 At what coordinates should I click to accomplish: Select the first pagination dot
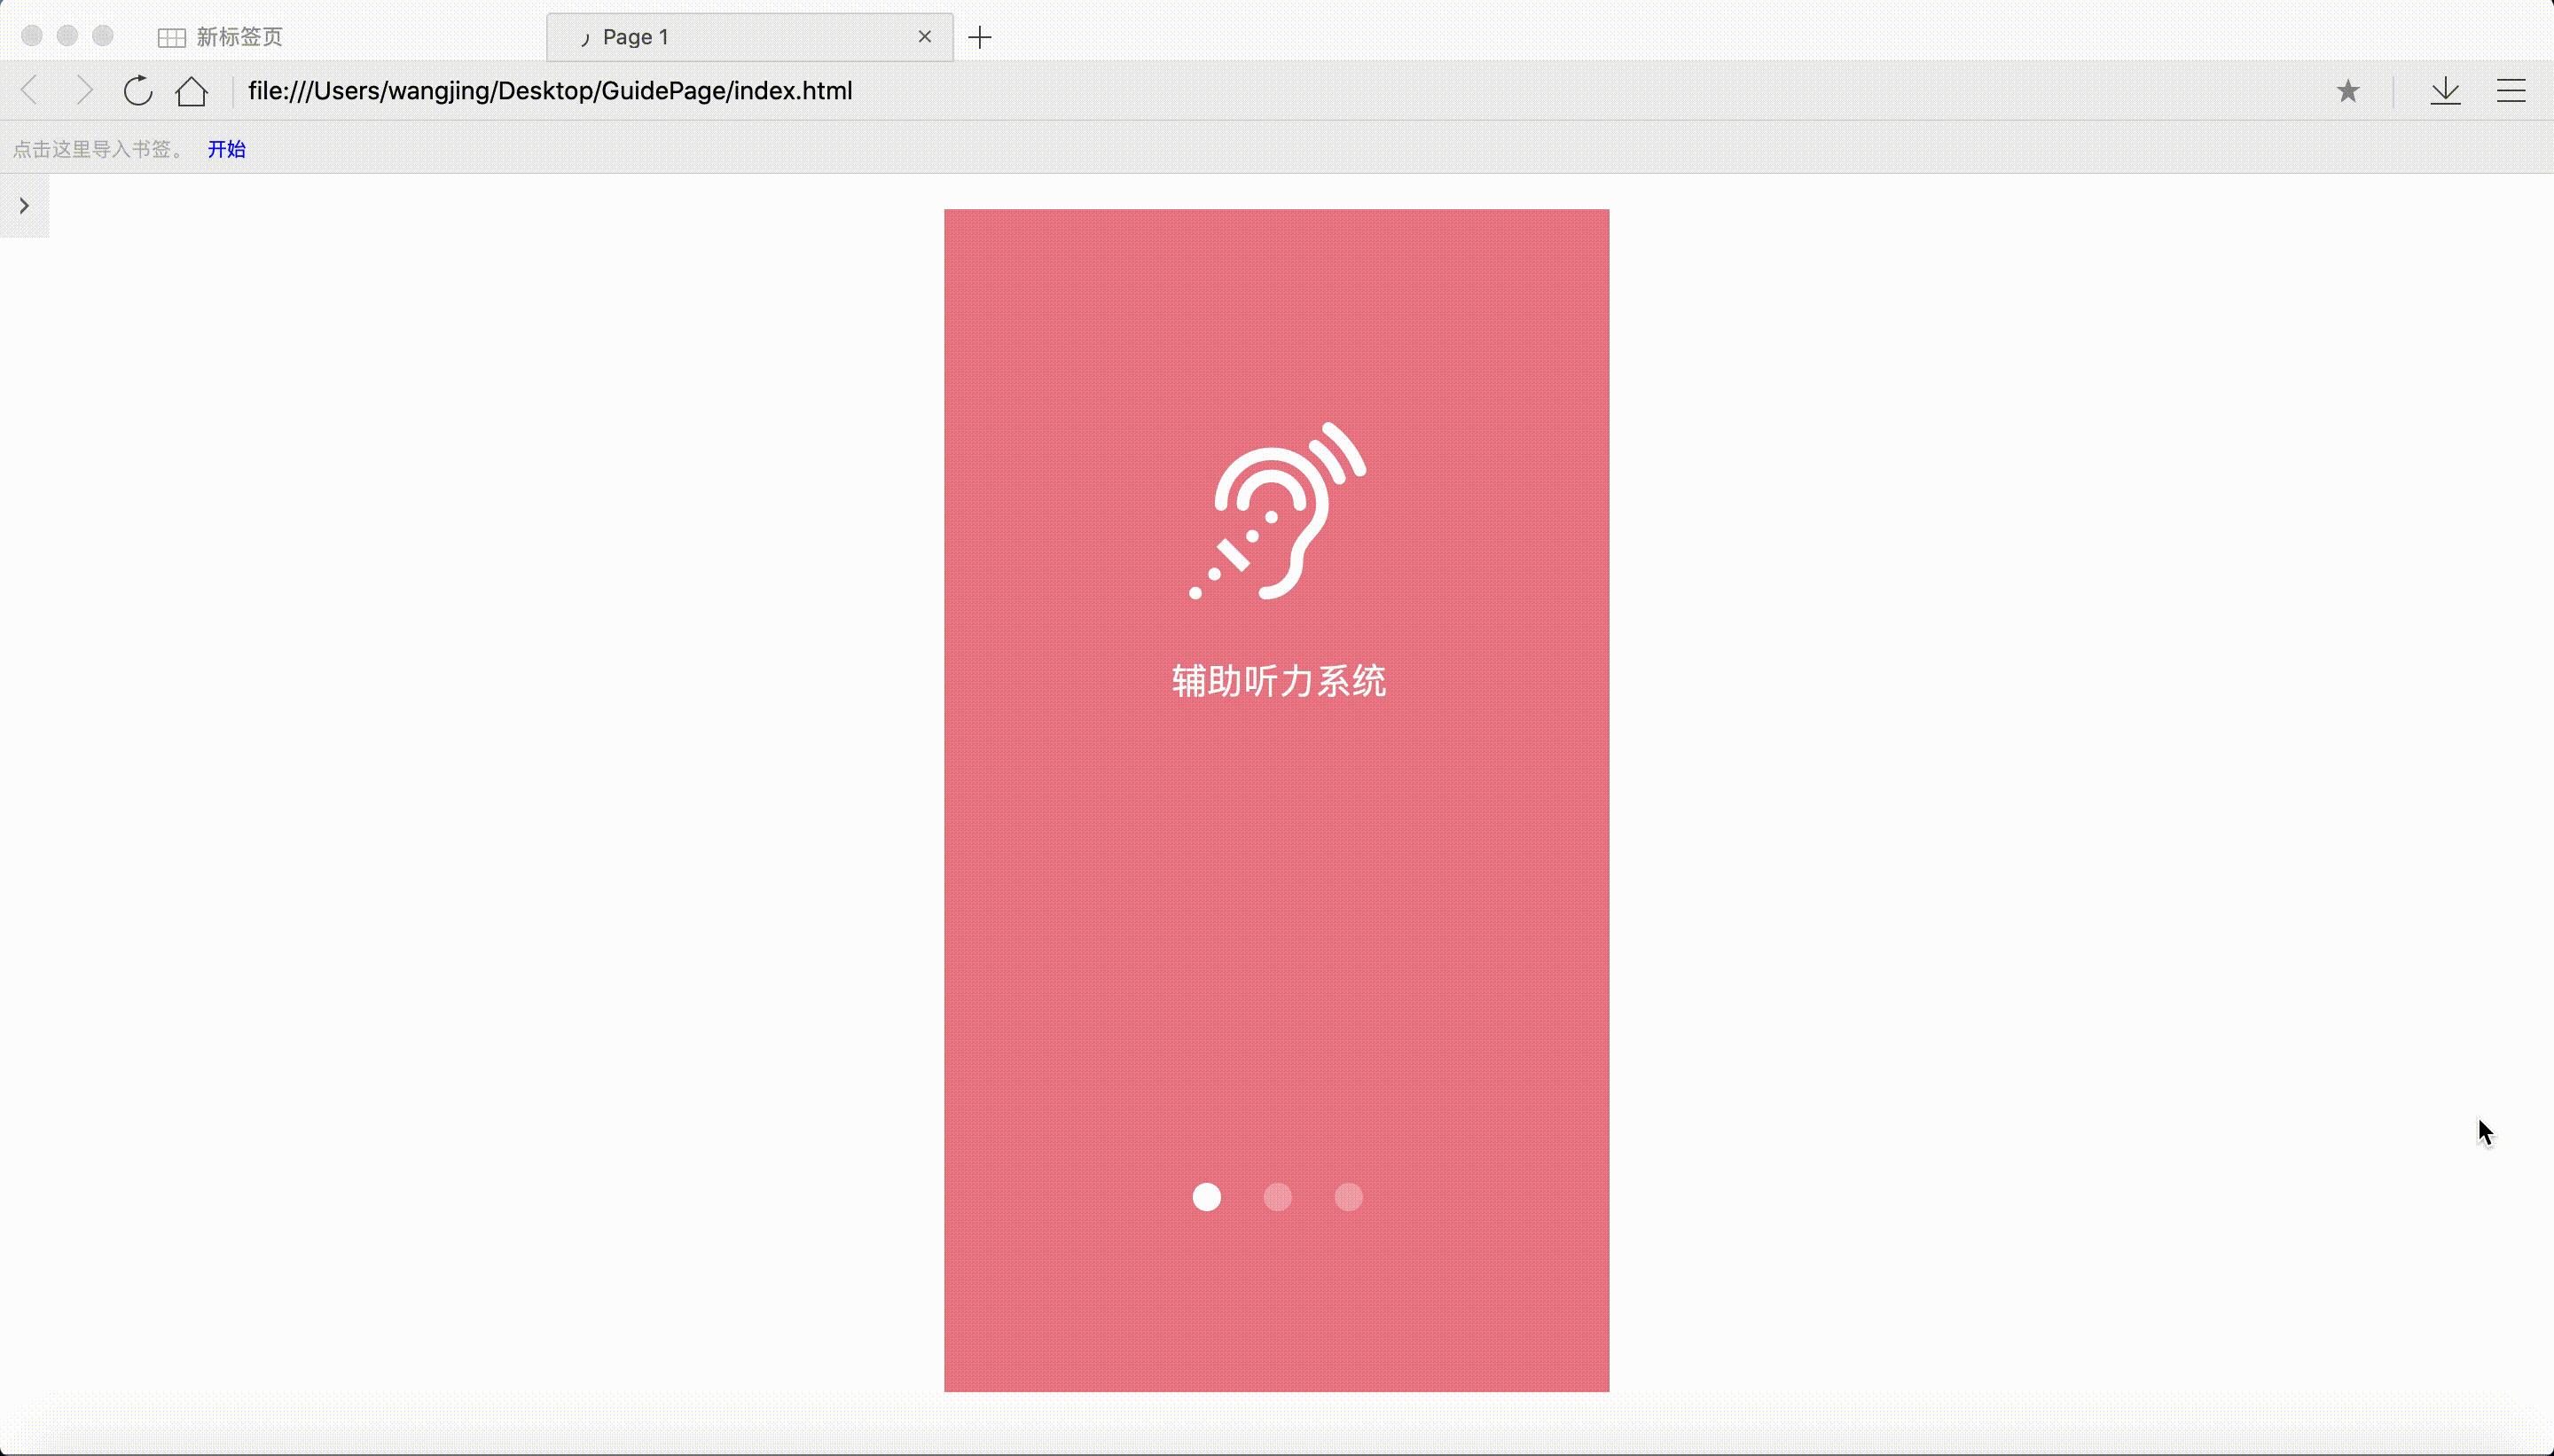(1206, 1197)
